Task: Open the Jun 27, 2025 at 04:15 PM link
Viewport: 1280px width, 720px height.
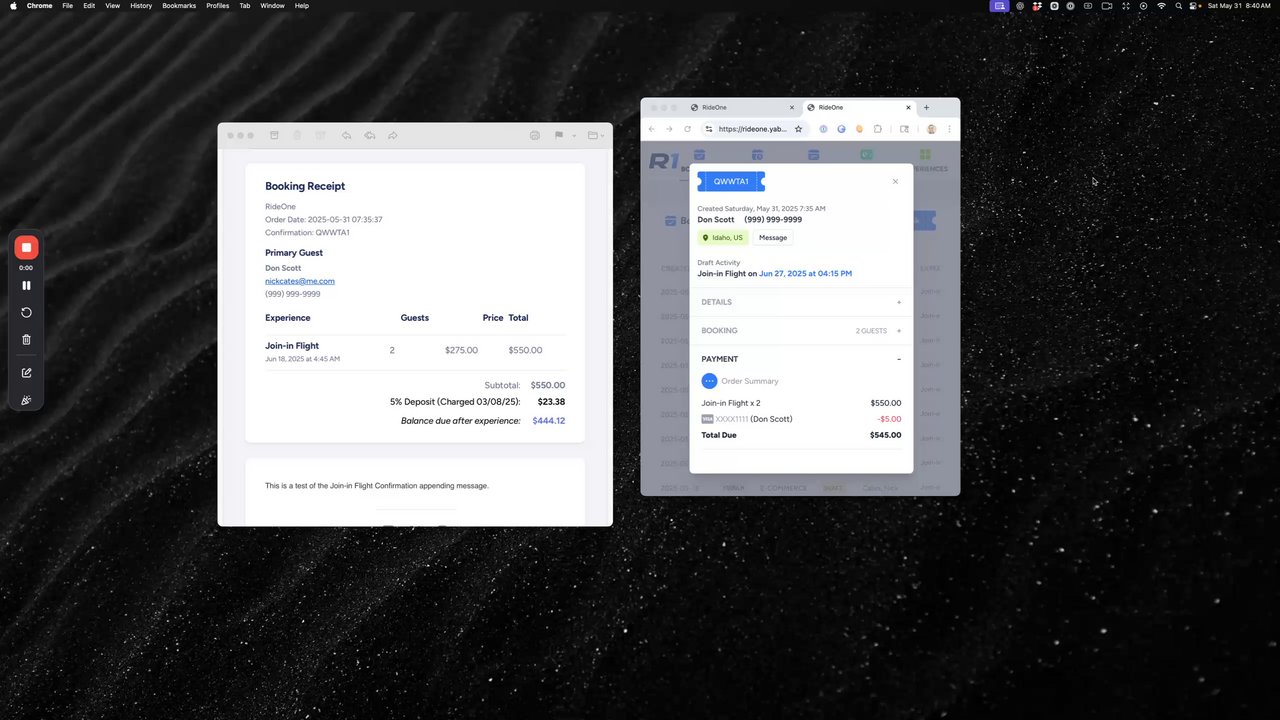Action: tap(805, 273)
